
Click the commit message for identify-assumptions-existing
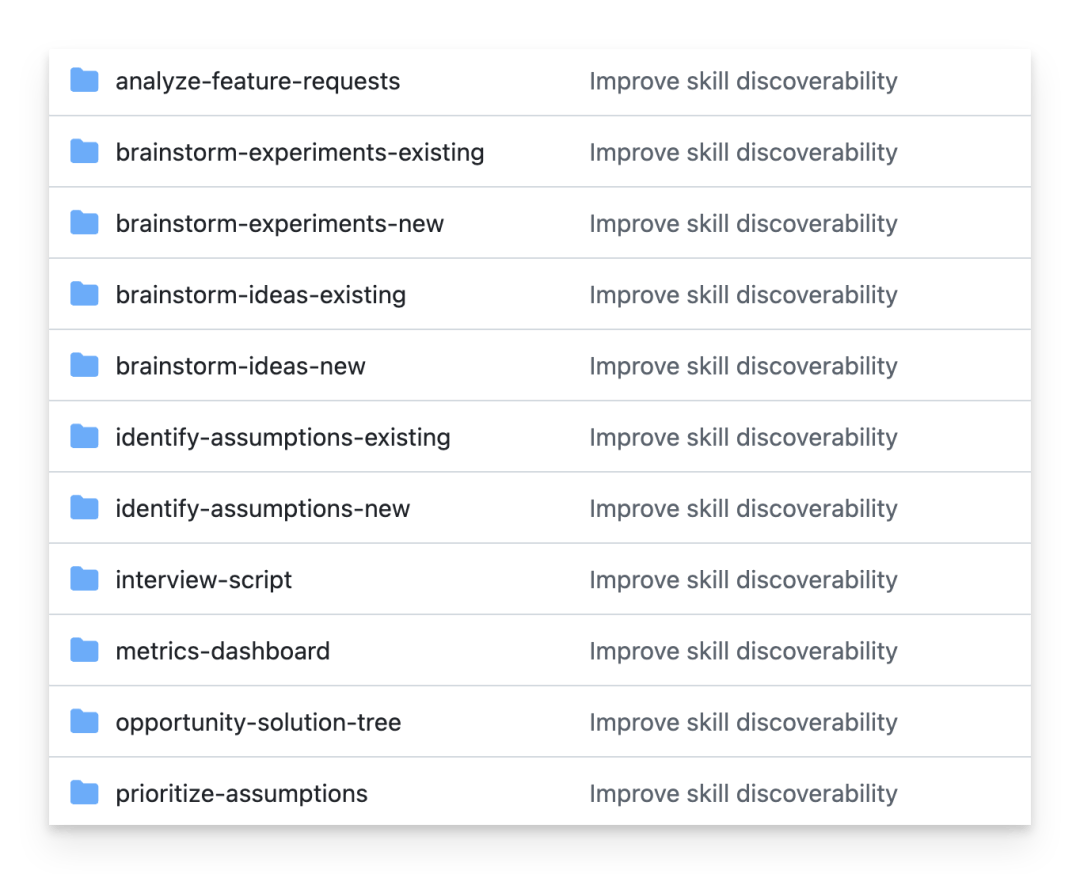[743, 437]
